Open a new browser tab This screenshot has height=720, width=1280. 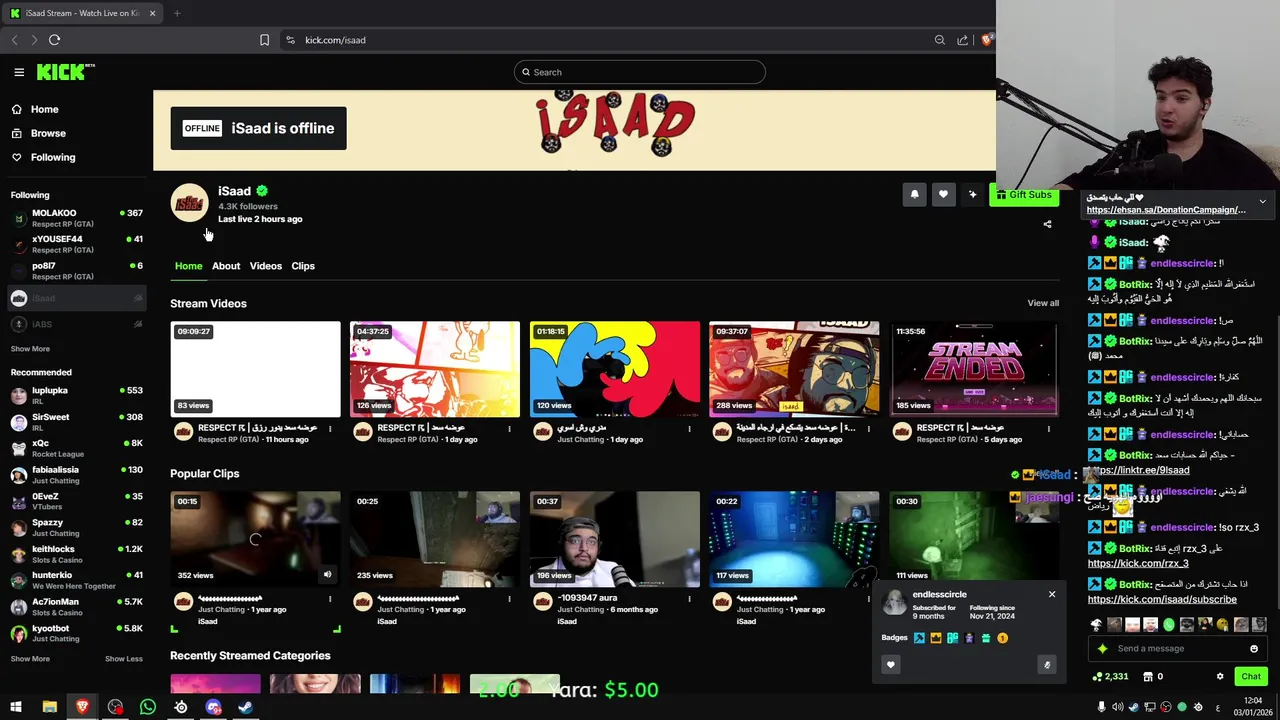[177, 13]
